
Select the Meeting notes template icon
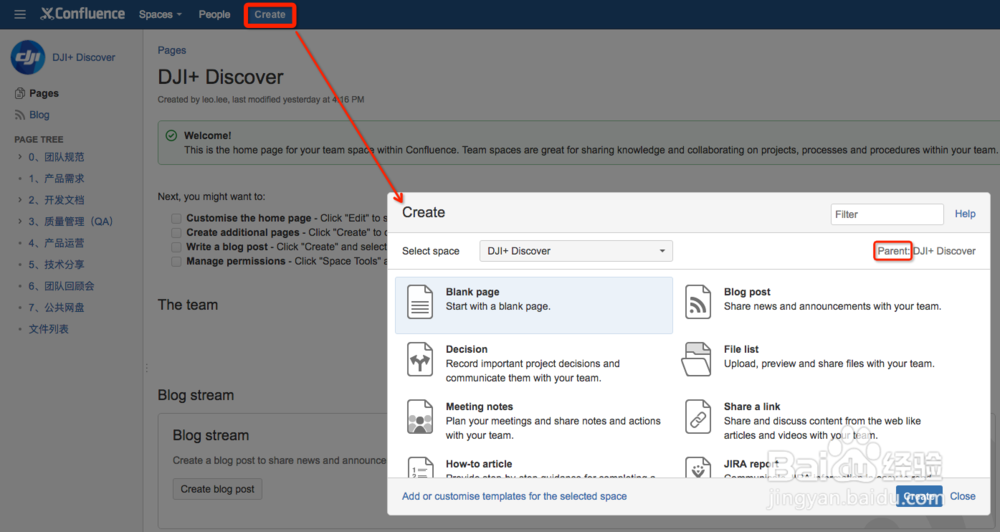[x=420, y=417]
